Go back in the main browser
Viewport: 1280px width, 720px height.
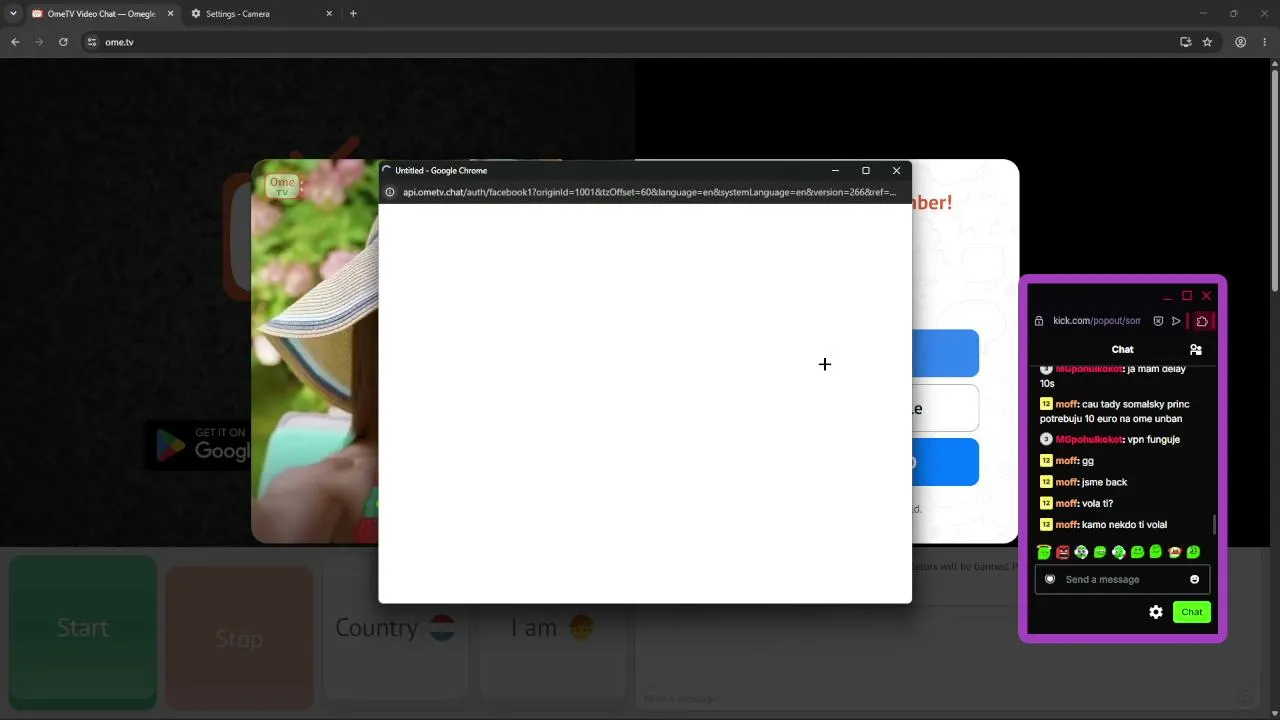pos(15,42)
